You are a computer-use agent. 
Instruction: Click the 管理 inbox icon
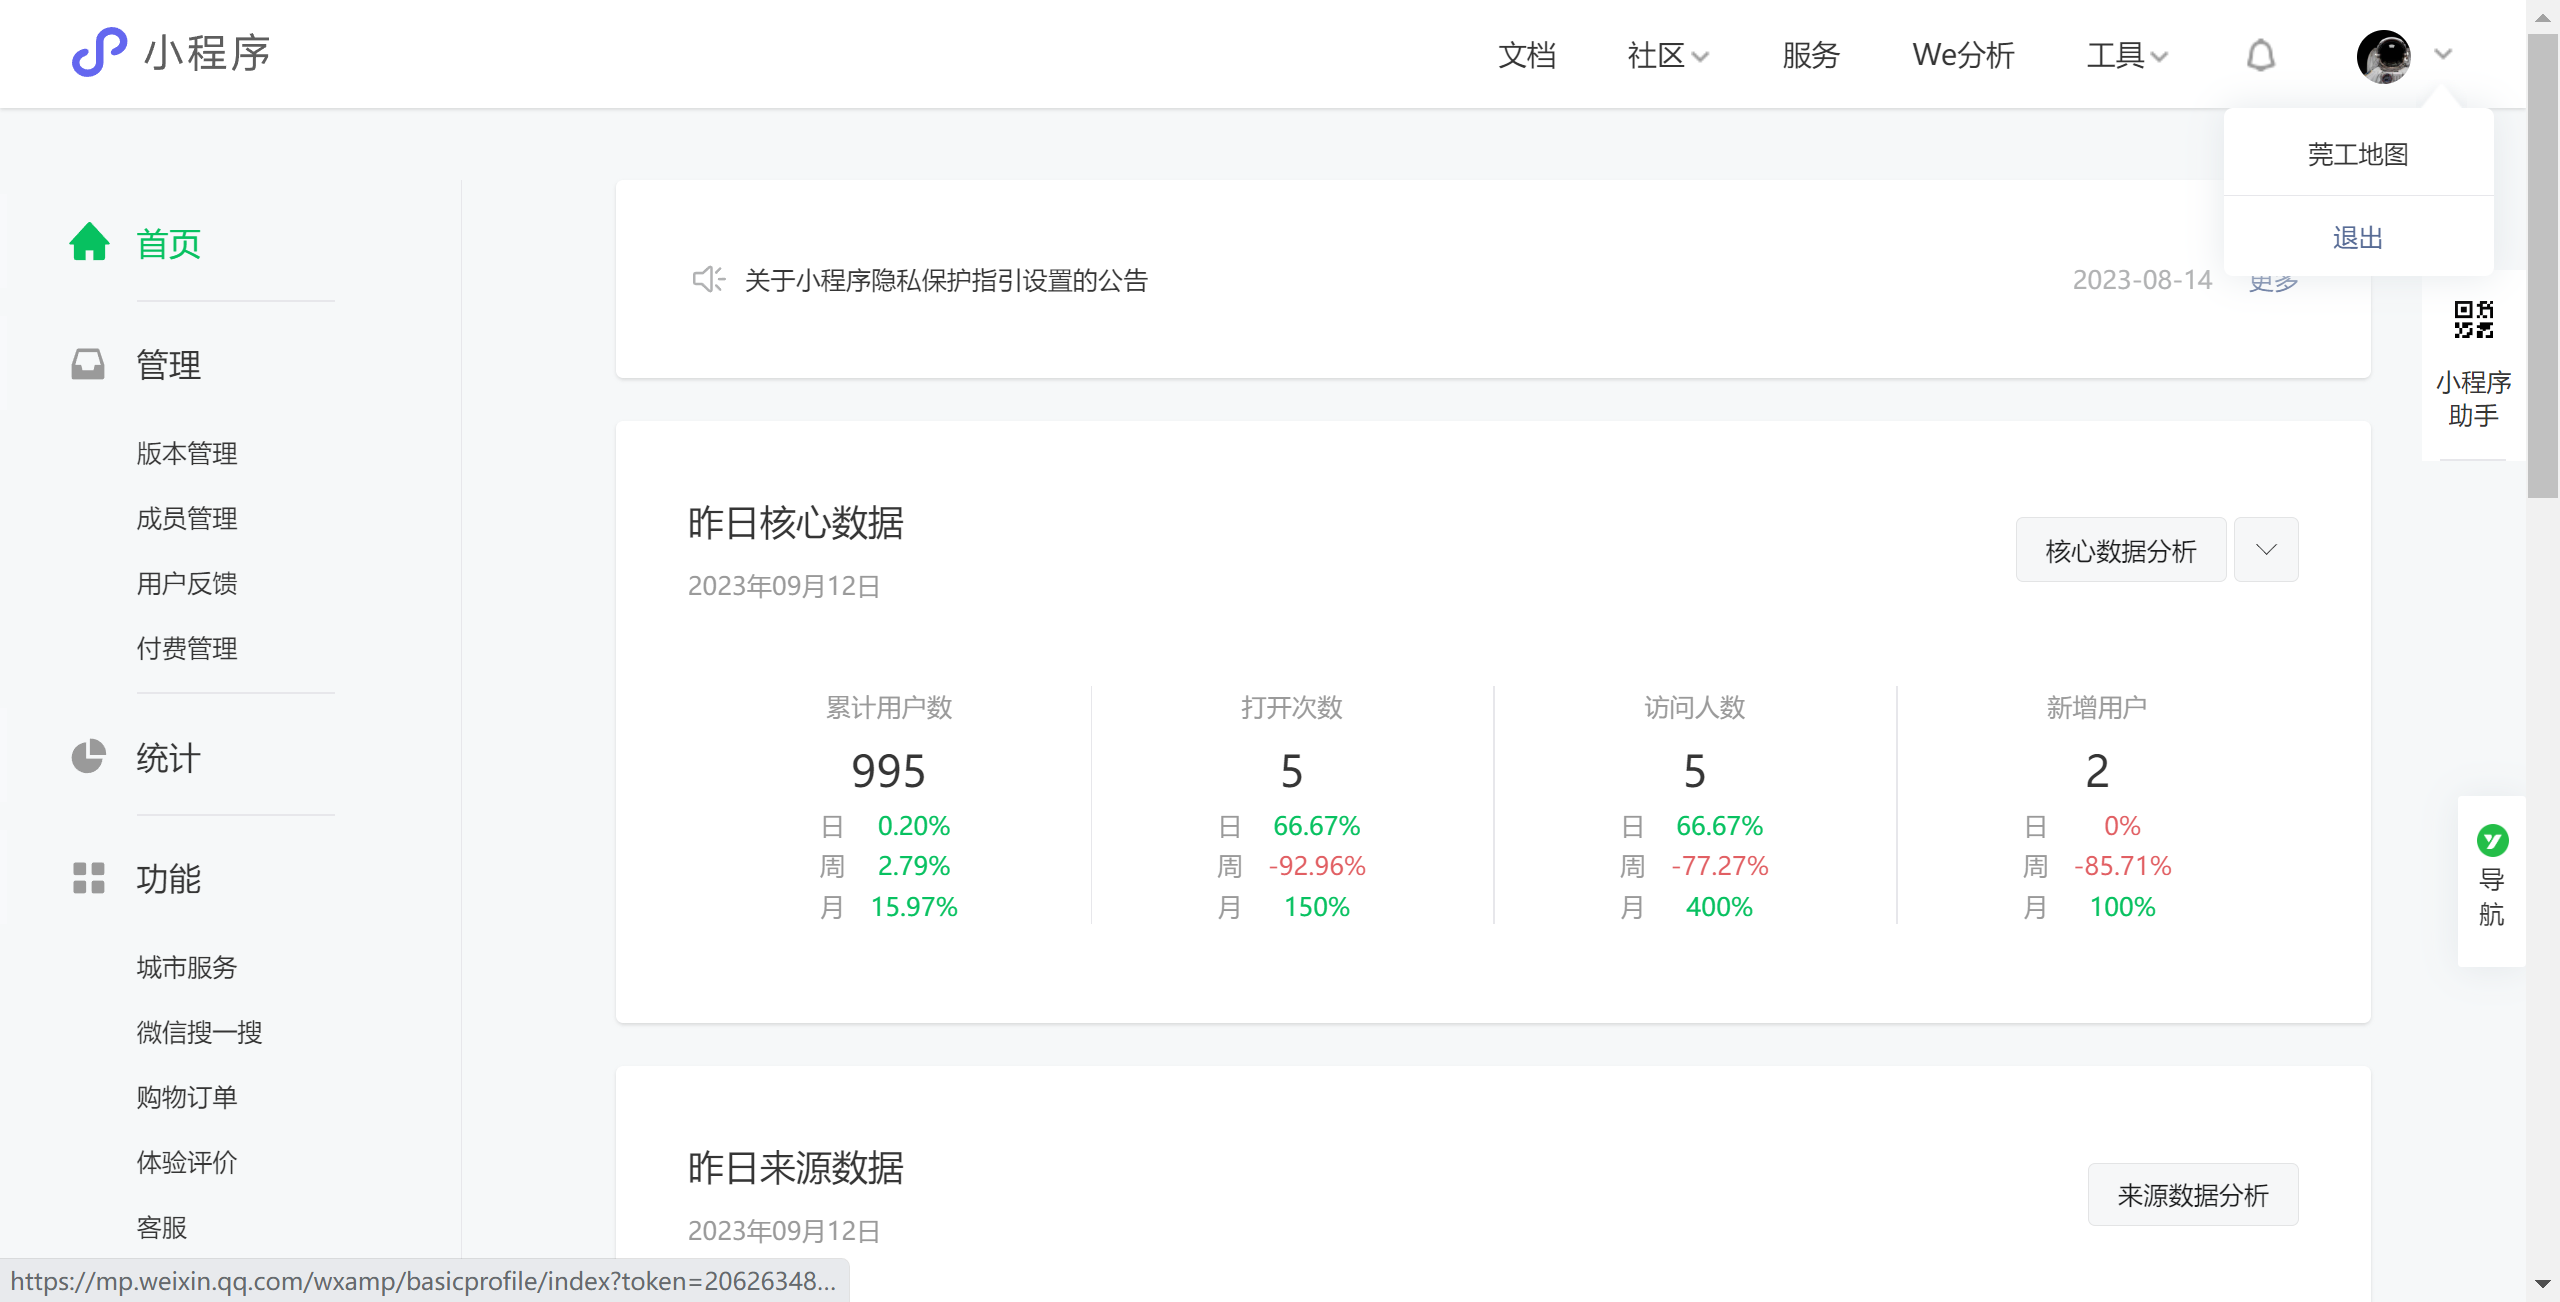click(88, 364)
